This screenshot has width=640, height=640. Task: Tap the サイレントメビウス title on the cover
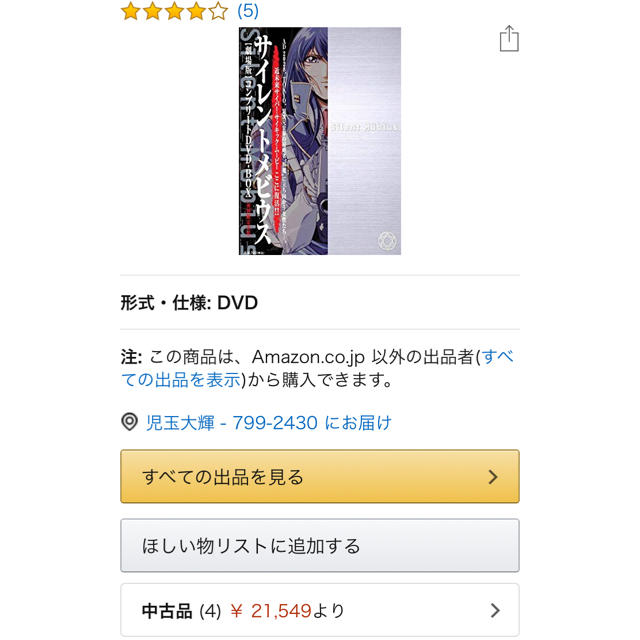point(264,139)
